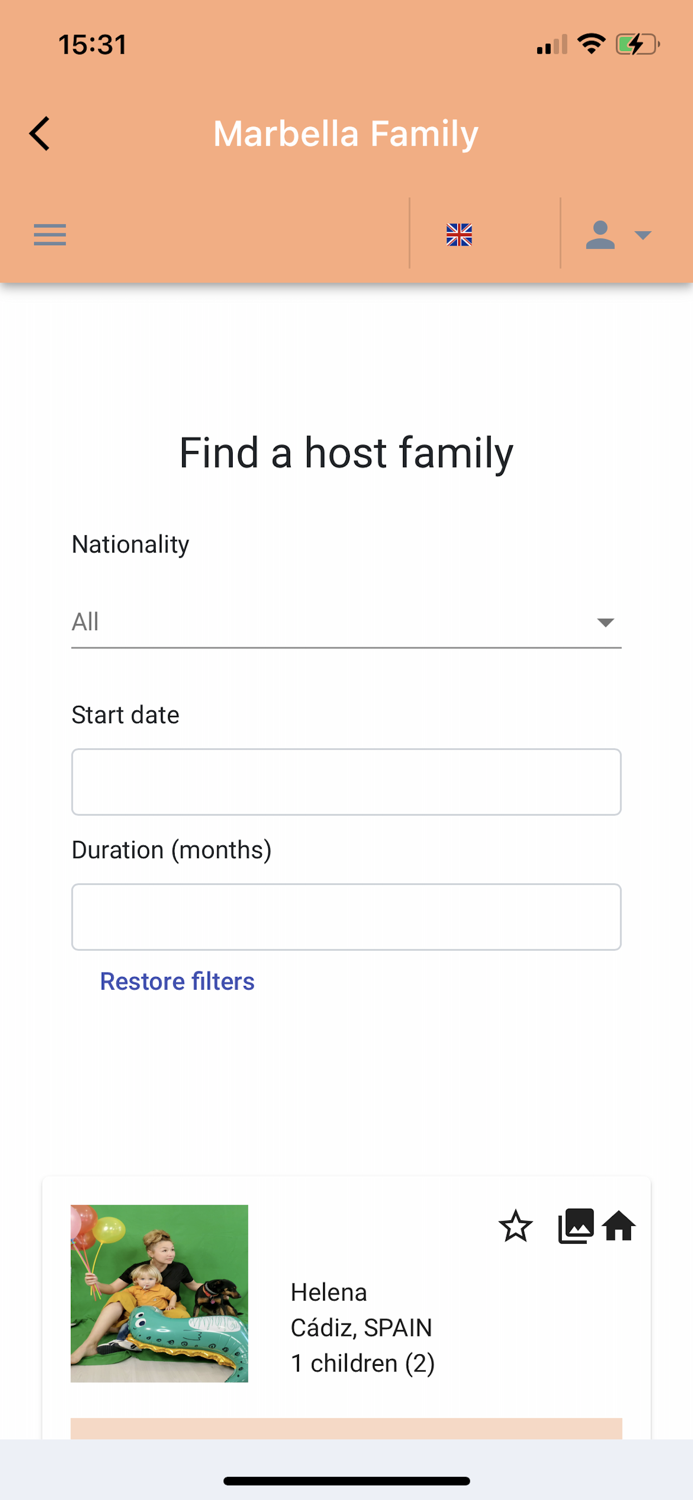Open the hamburger navigation menu
The height and width of the screenshot is (1500, 693).
50,235
